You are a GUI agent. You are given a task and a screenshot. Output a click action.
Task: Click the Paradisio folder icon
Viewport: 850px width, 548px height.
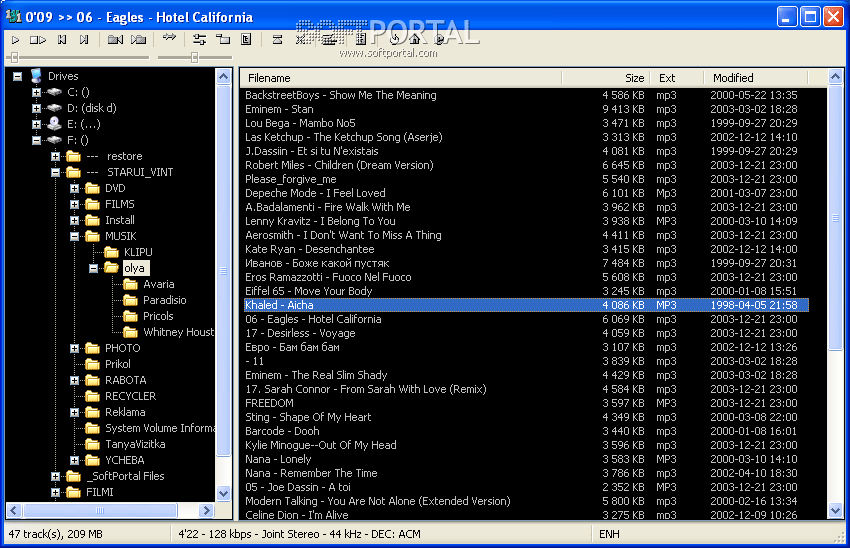131,300
